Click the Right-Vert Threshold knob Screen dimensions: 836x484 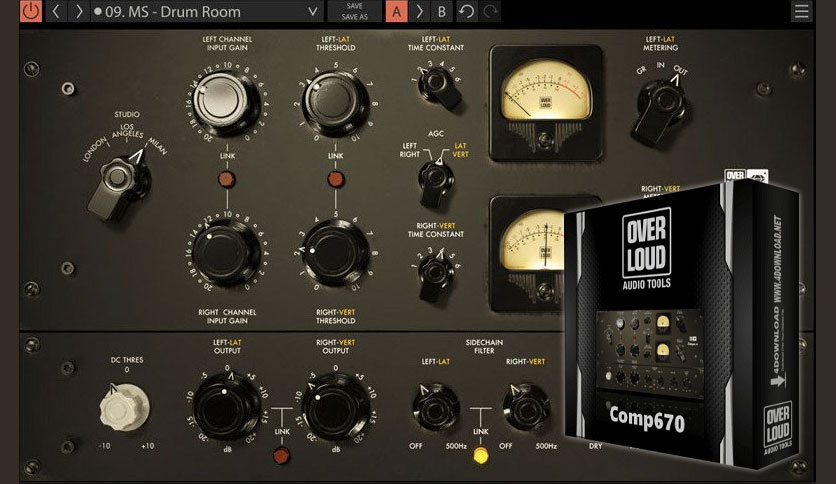coord(335,253)
